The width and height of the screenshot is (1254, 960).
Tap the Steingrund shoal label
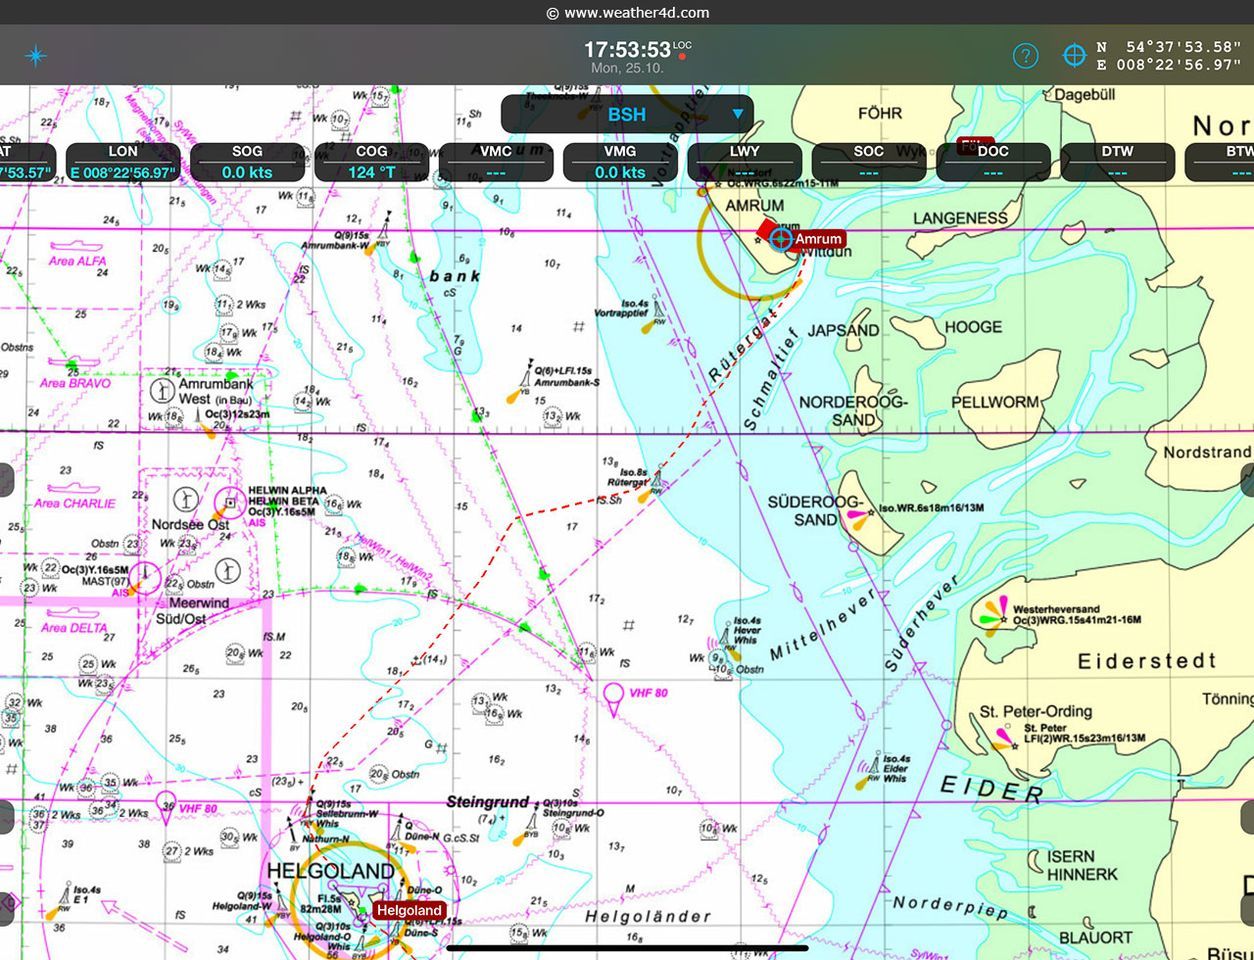point(487,803)
